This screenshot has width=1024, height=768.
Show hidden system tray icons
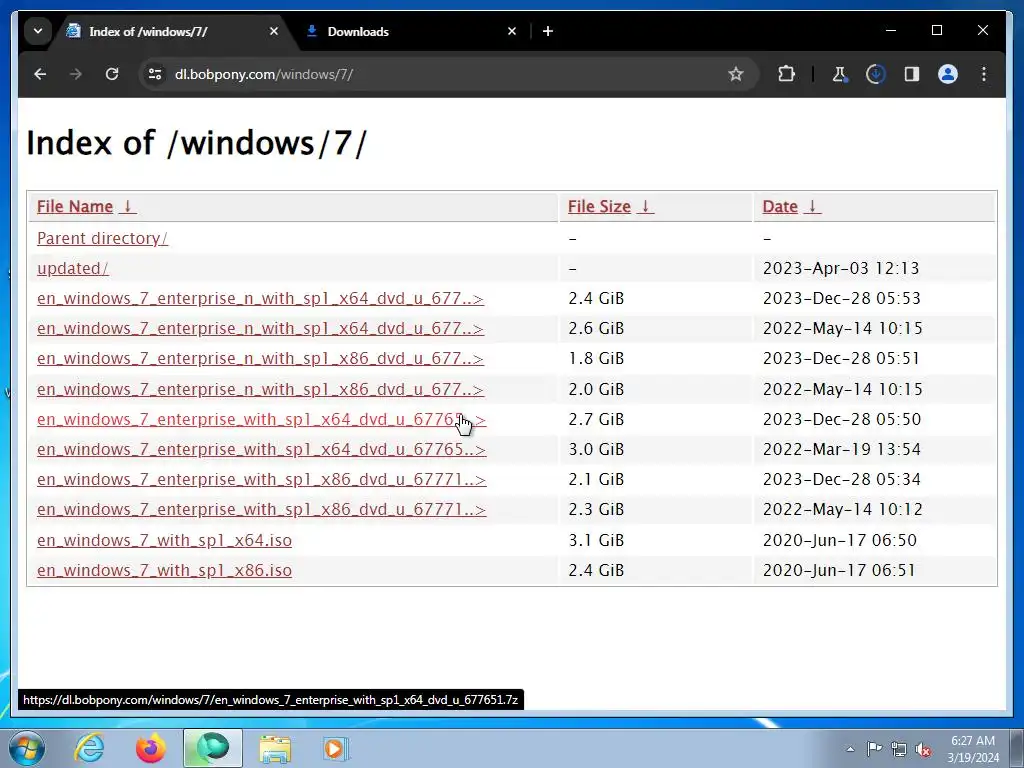[x=850, y=749]
